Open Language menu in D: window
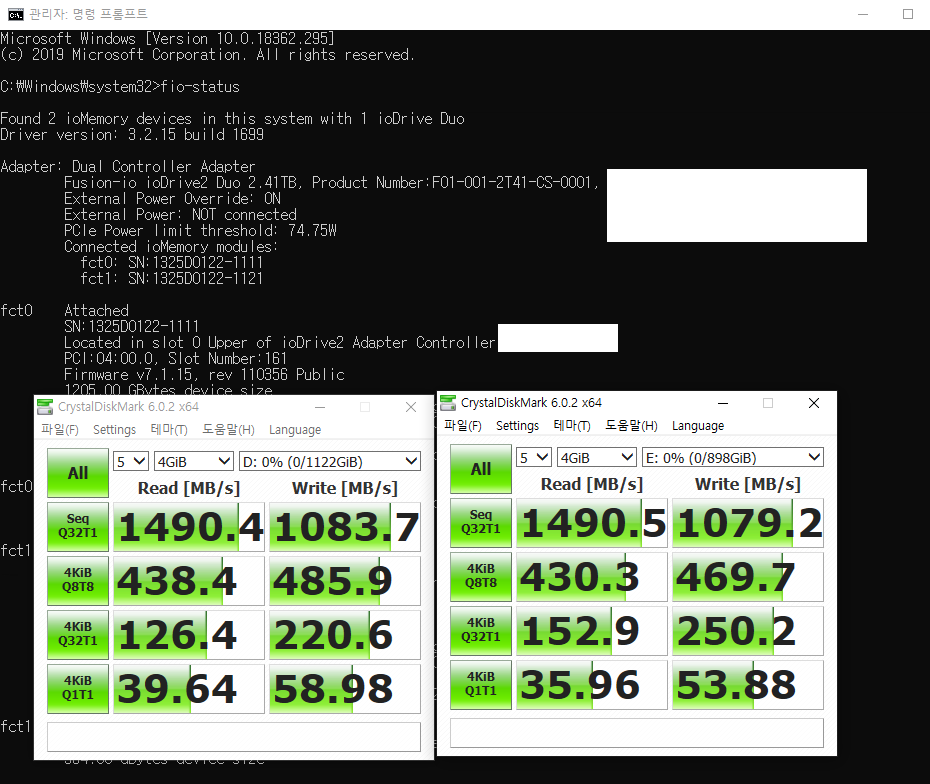 [x=295, y=429]
